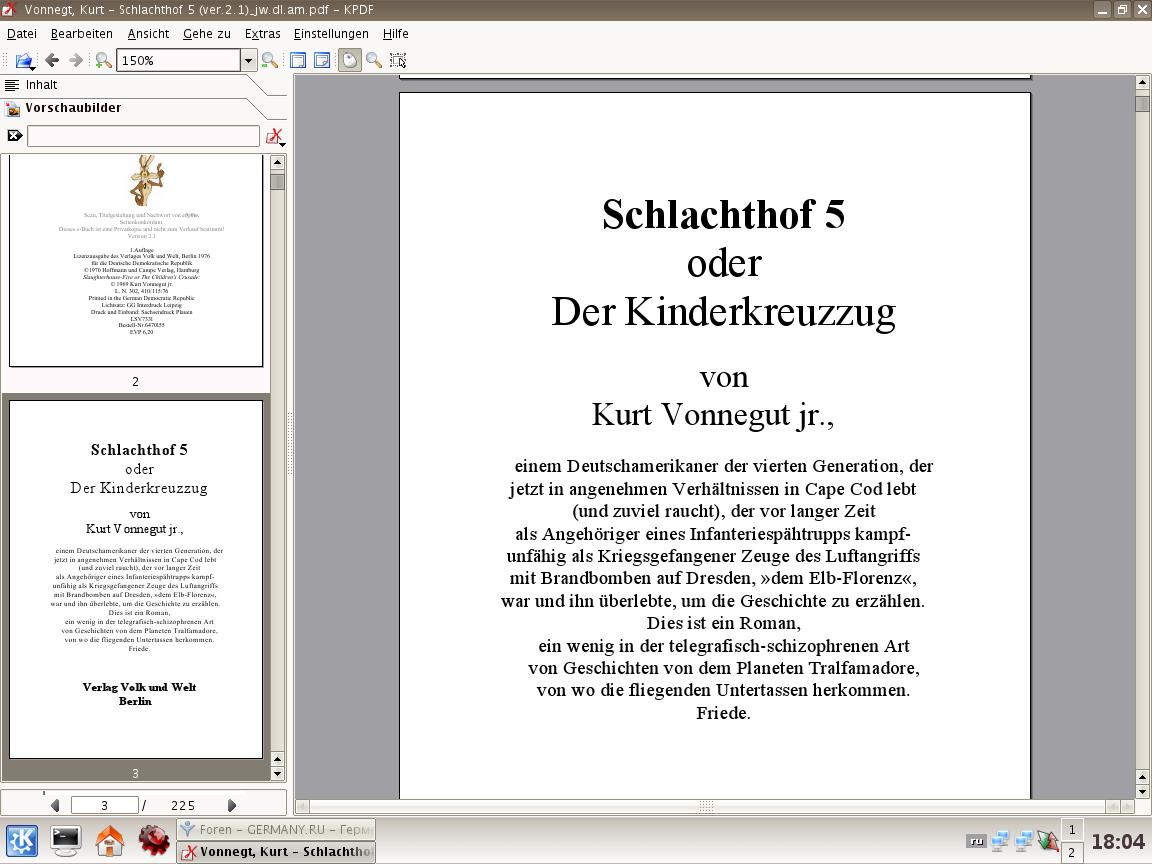Click document vertical scrollbar handle
The image size is (1152, 864).
tap(1142, 102)
